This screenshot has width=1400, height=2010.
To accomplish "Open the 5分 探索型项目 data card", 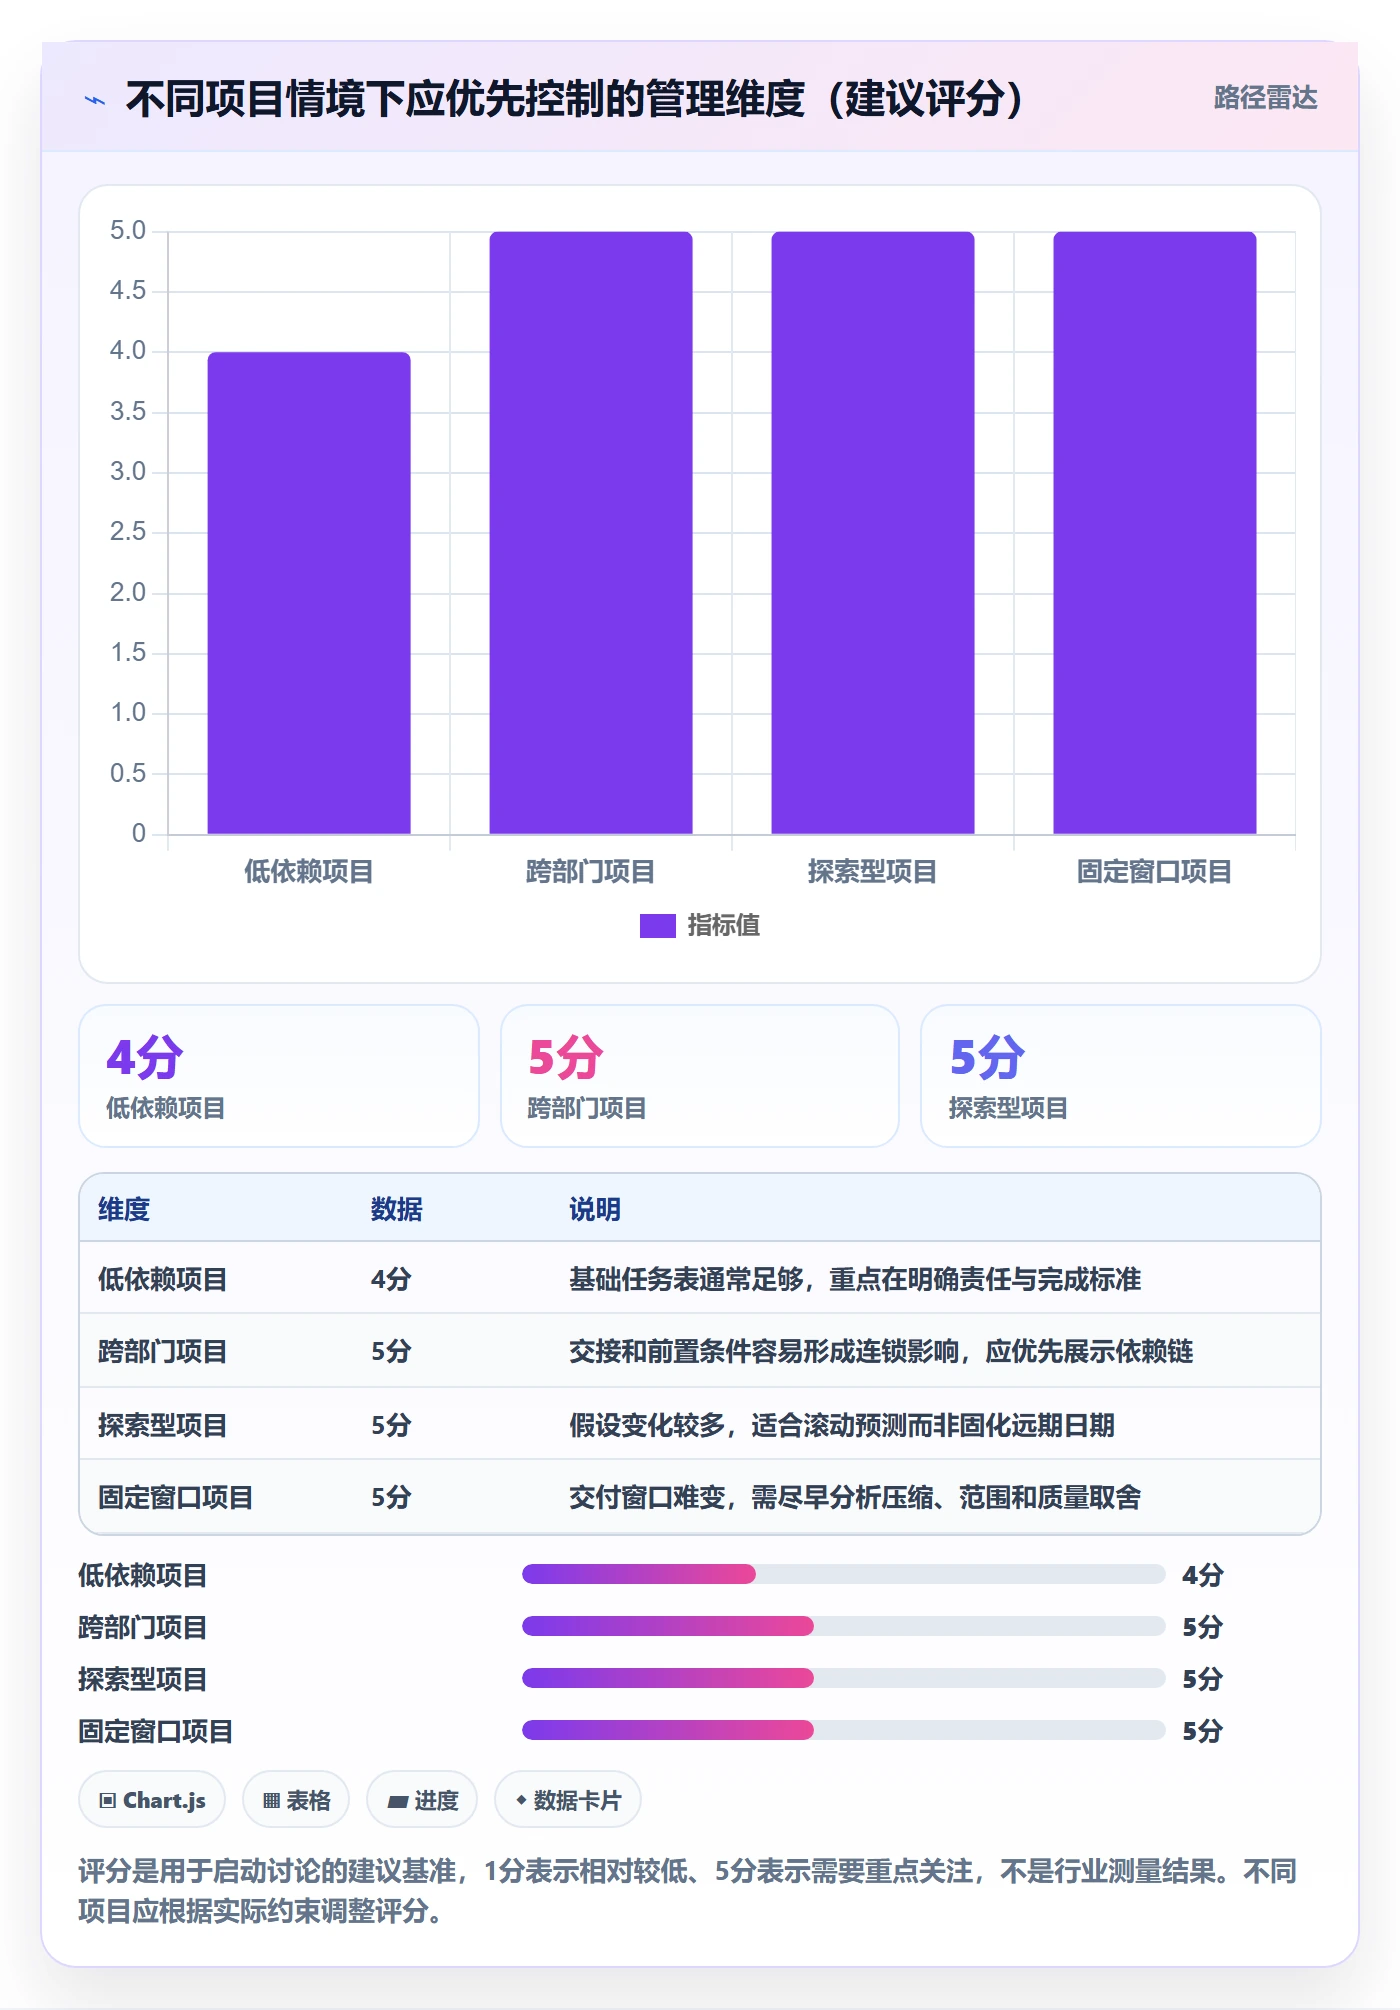I will coord(1121,1076).
